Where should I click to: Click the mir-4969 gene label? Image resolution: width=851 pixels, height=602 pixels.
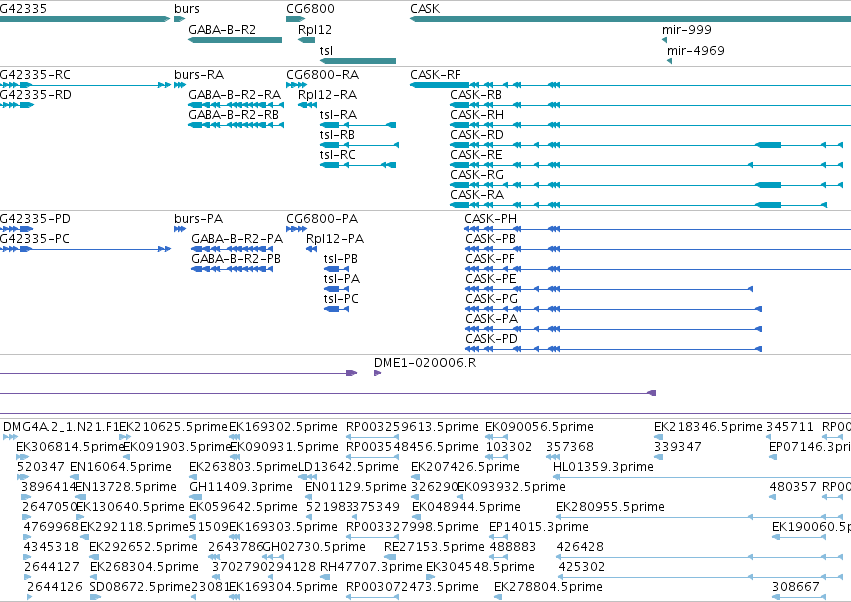pos(696,50)
